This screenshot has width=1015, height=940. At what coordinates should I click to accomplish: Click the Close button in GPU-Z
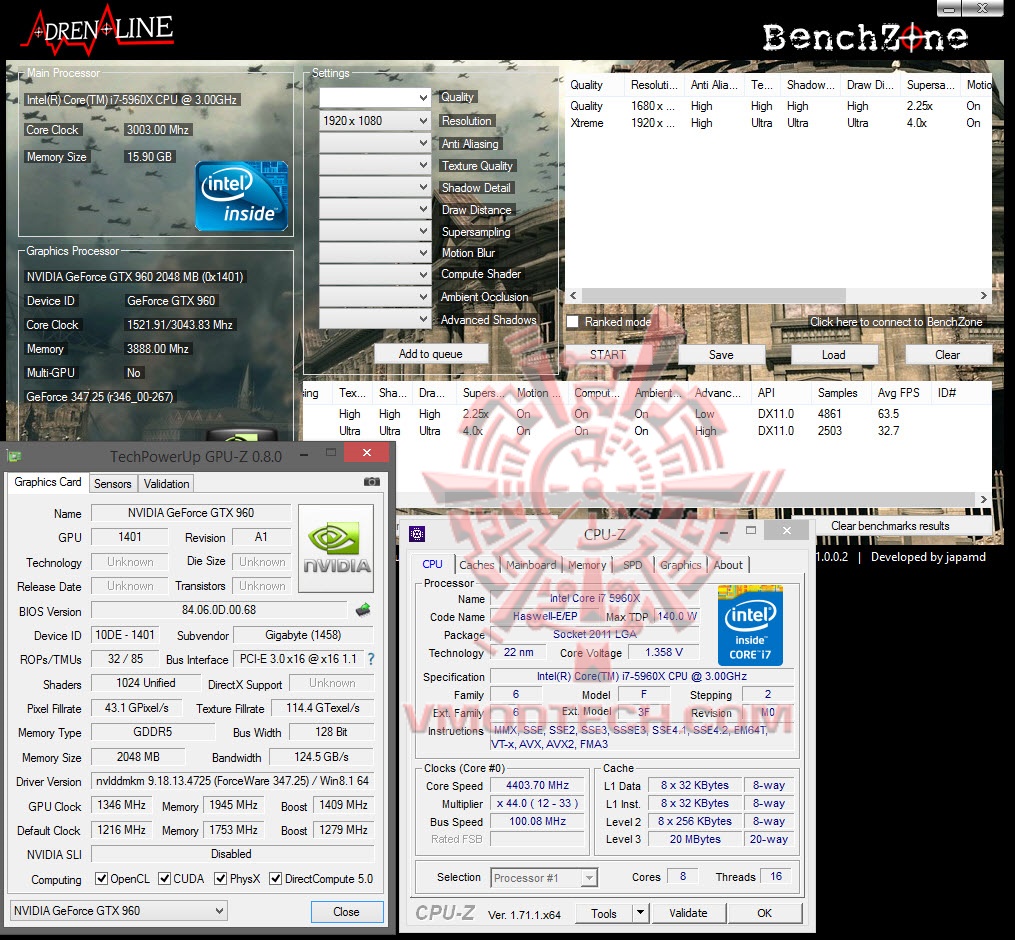(x=346, y=912)
